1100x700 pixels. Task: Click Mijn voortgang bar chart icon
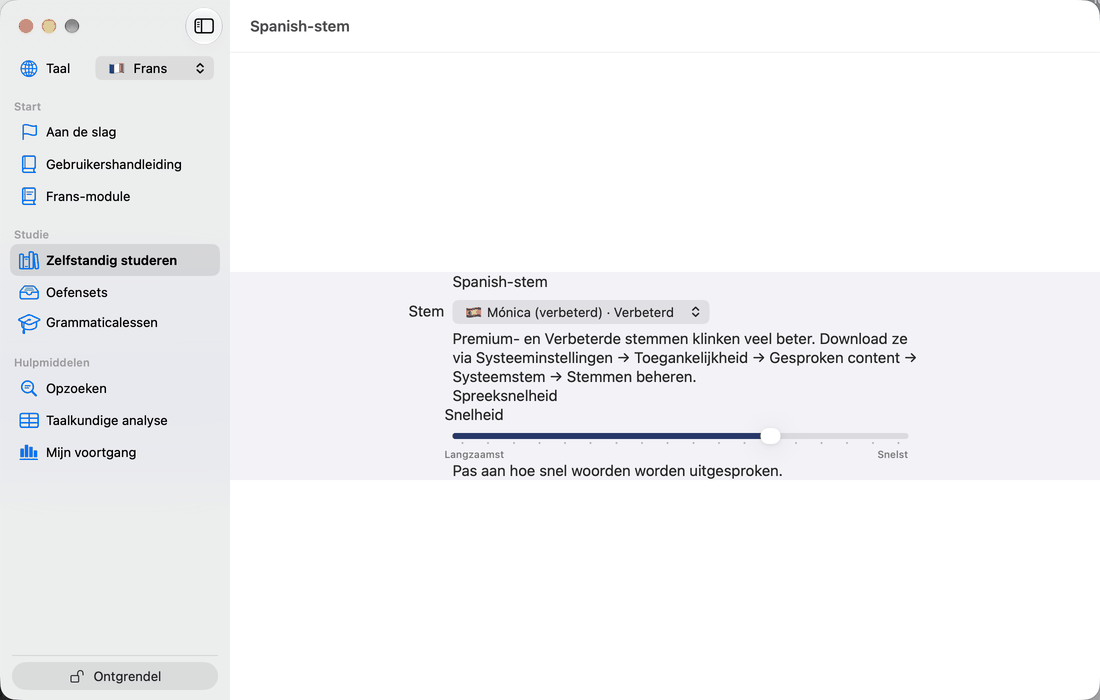(x=29, y=452)
